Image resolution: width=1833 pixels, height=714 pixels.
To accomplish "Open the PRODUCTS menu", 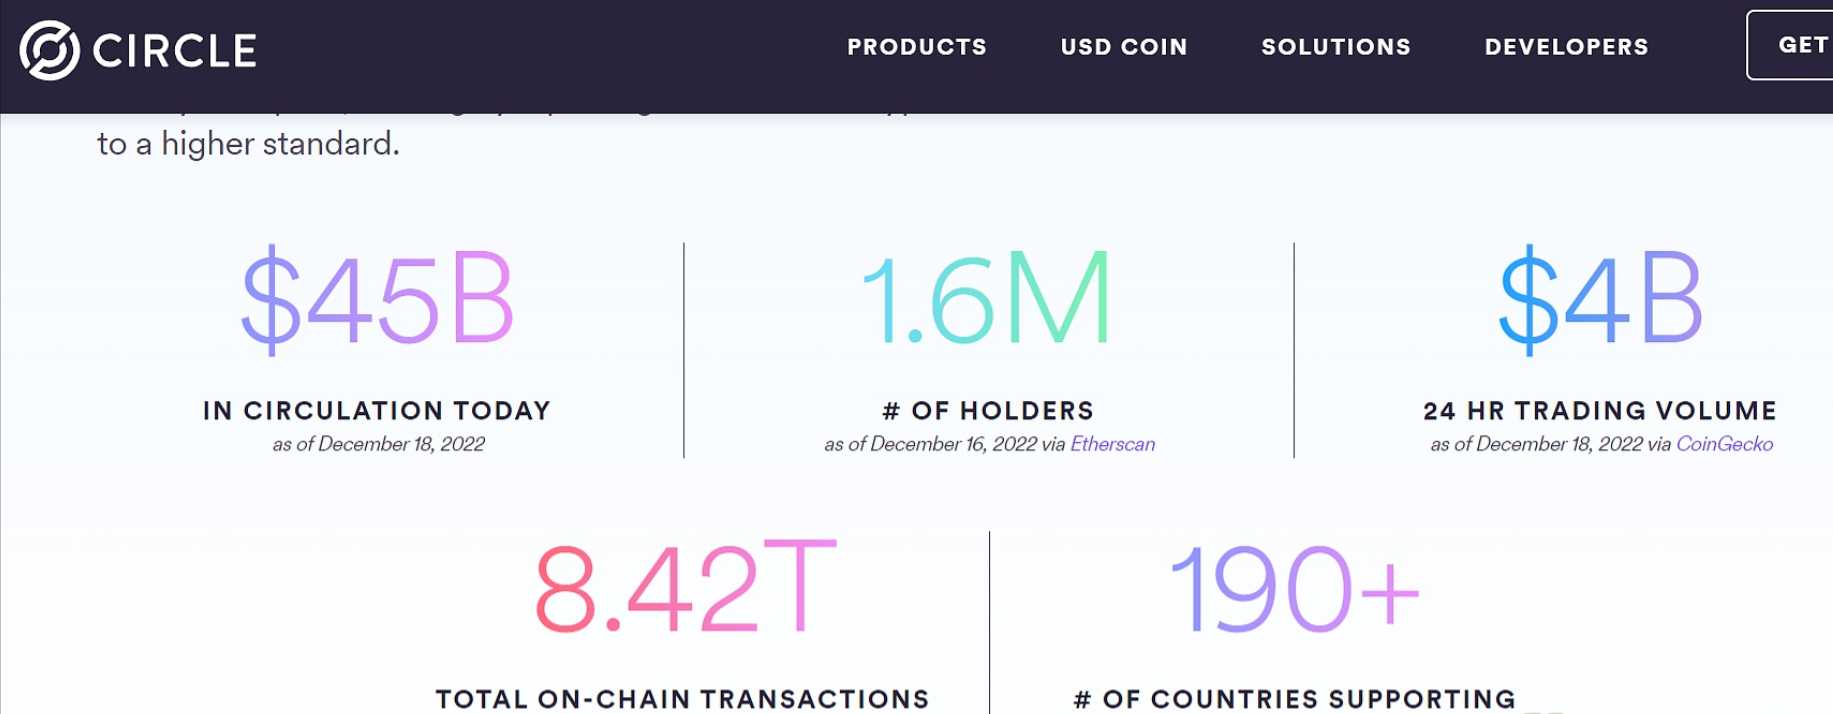I will coord(916,47).
